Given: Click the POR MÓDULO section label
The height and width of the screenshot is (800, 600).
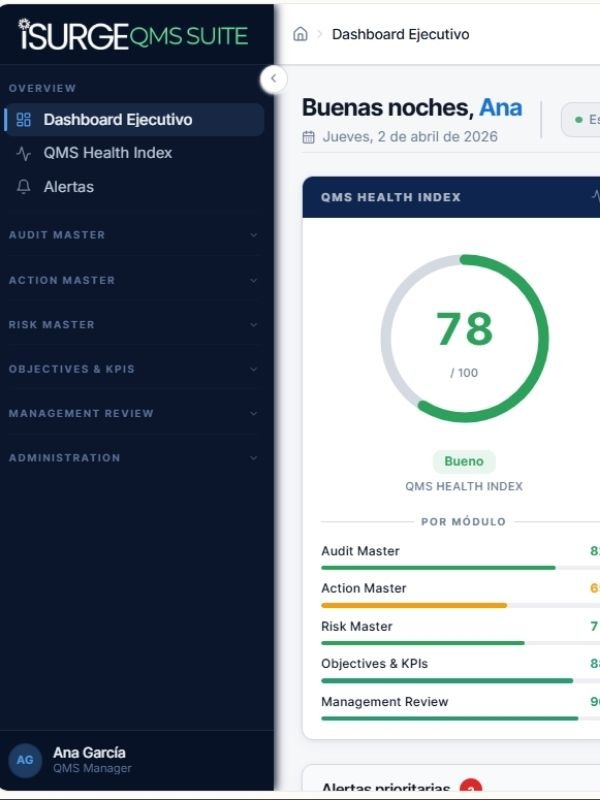Looking at the screenshot, I should pos(463,521).
